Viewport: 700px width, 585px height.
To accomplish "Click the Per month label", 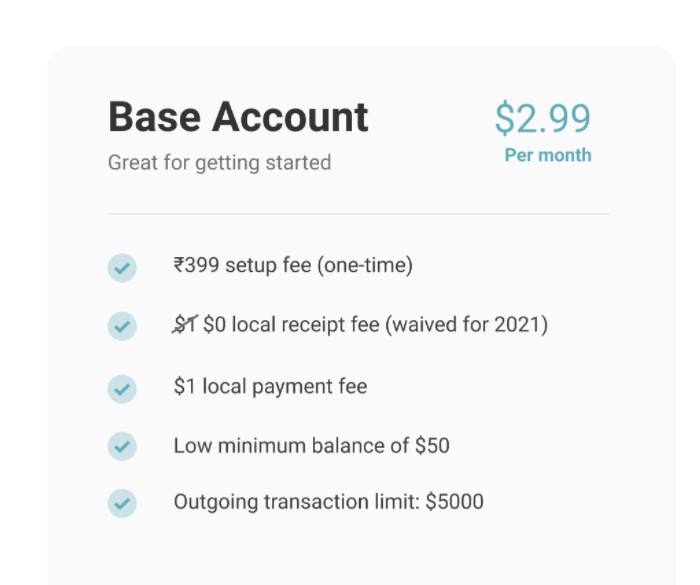I will tap(548, 155).
